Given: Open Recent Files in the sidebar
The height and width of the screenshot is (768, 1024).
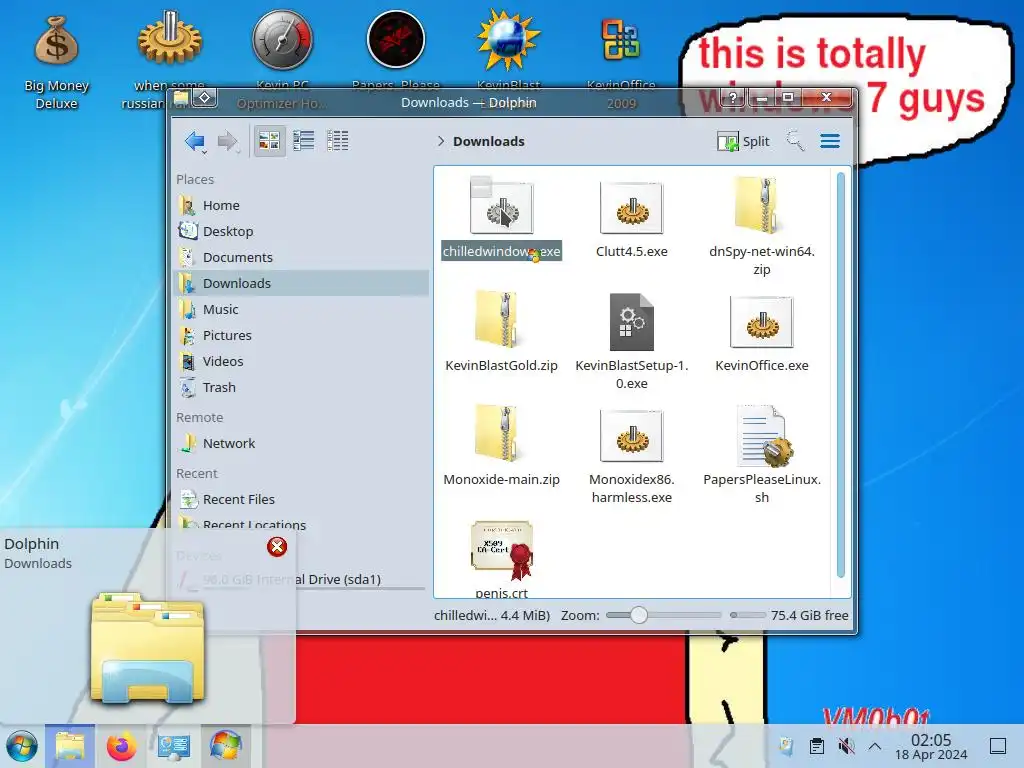Looking at the screenshot, I should coord(302,500).
